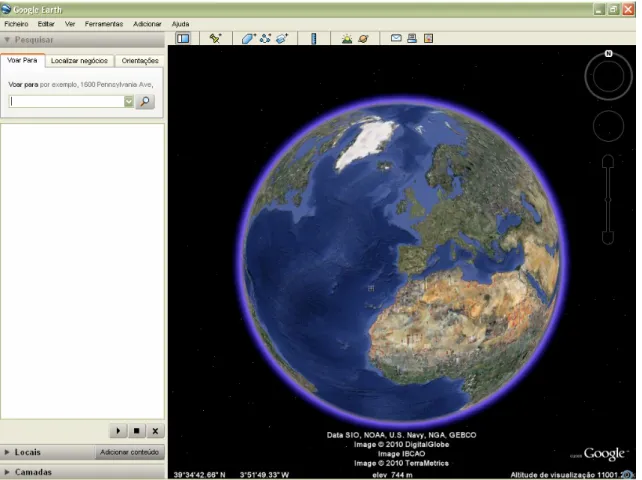Expand the Locais panel

(7, 452)
